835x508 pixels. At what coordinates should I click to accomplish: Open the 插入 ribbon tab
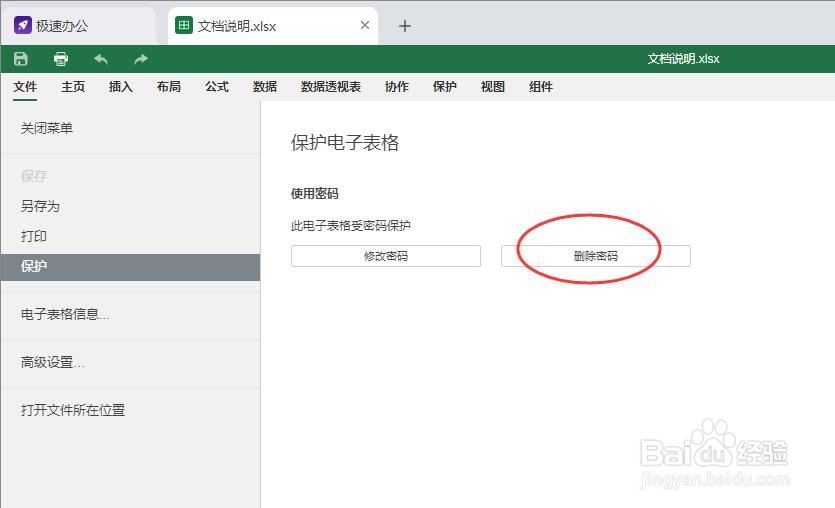pos(121,86)
